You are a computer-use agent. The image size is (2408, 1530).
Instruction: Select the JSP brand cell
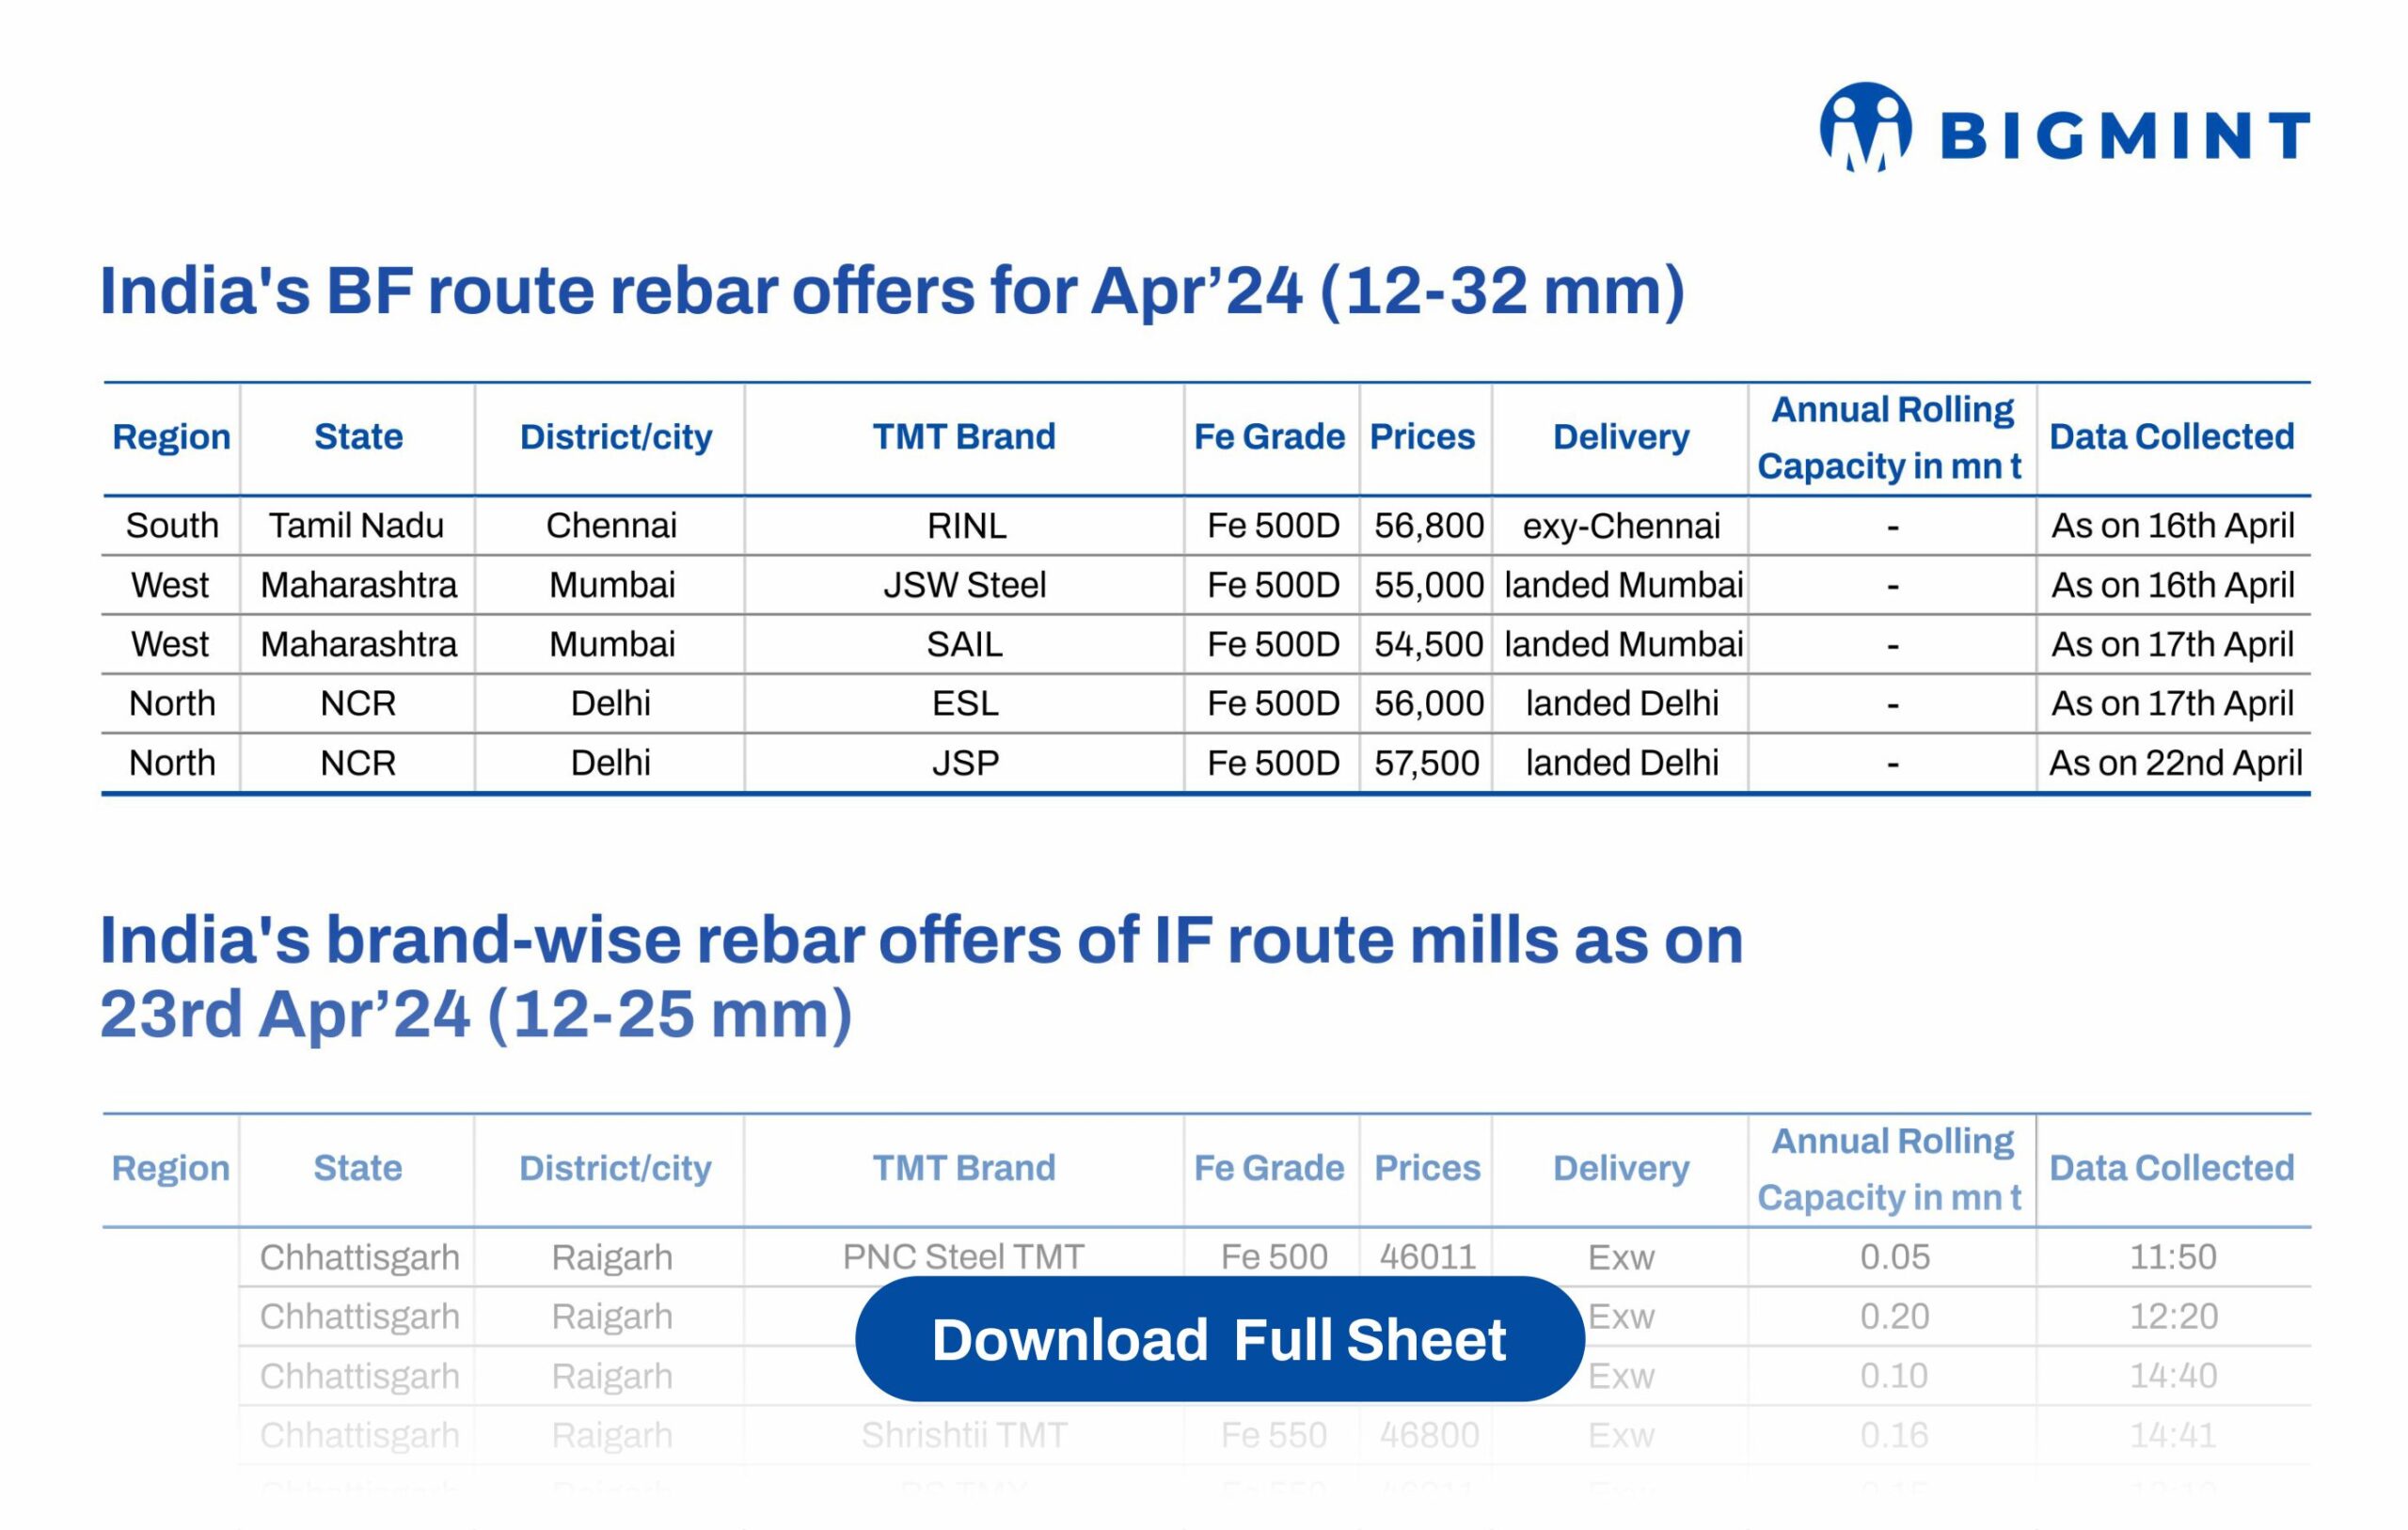964,763
